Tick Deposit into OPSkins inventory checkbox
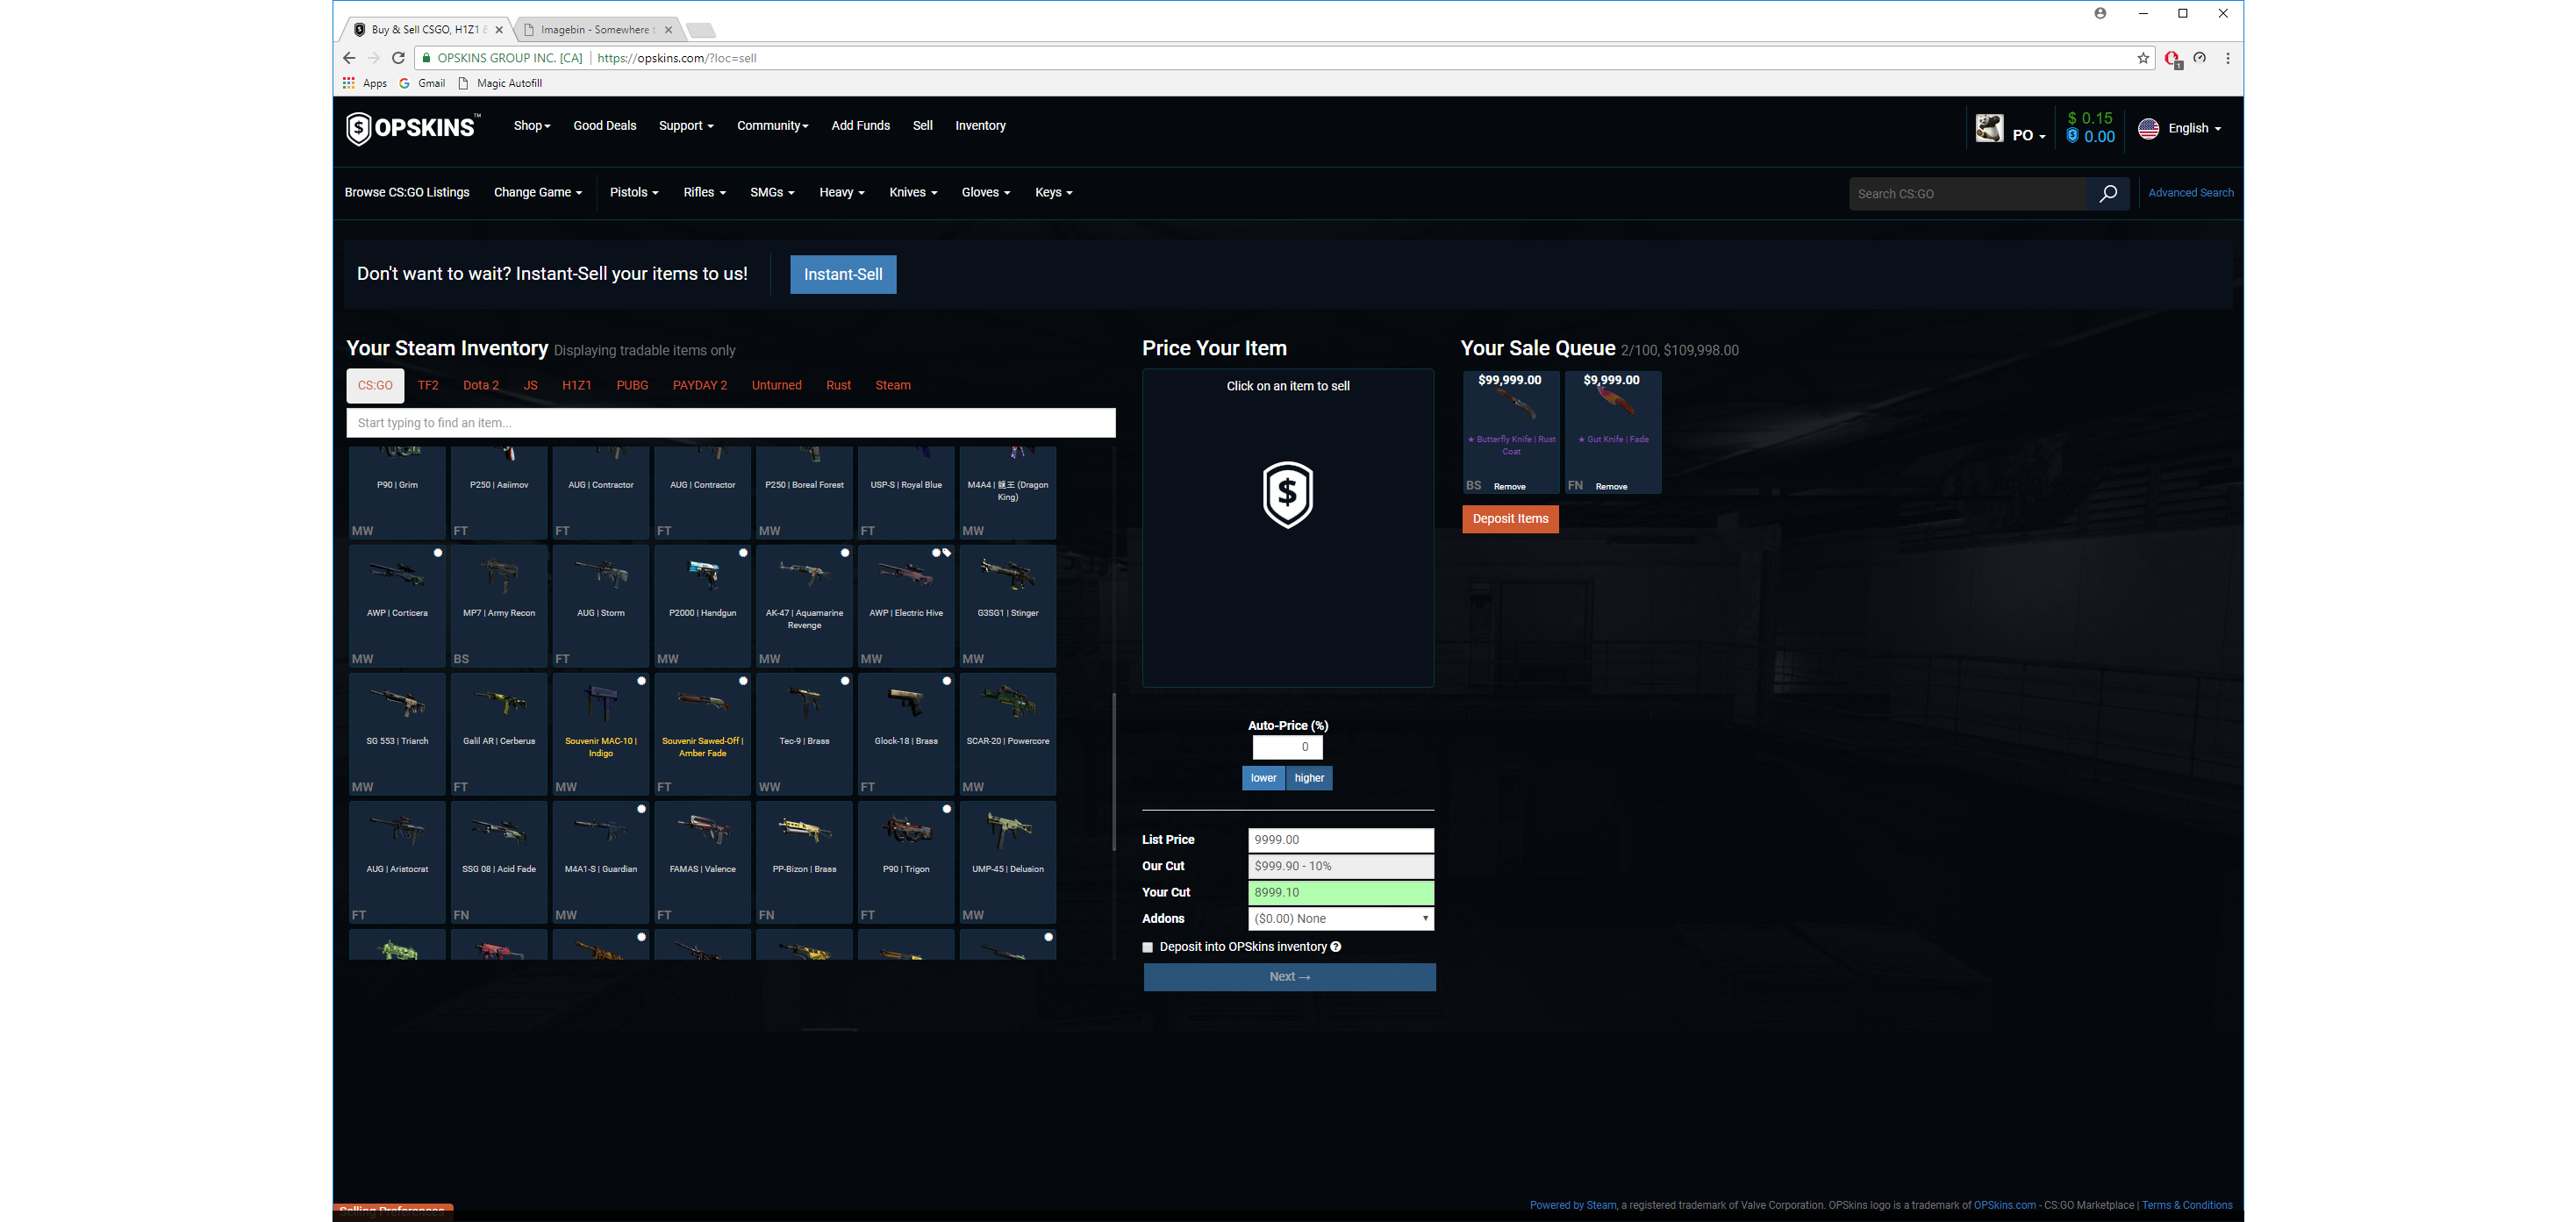2576x1222 pixels. click(x=1148, y=947)
